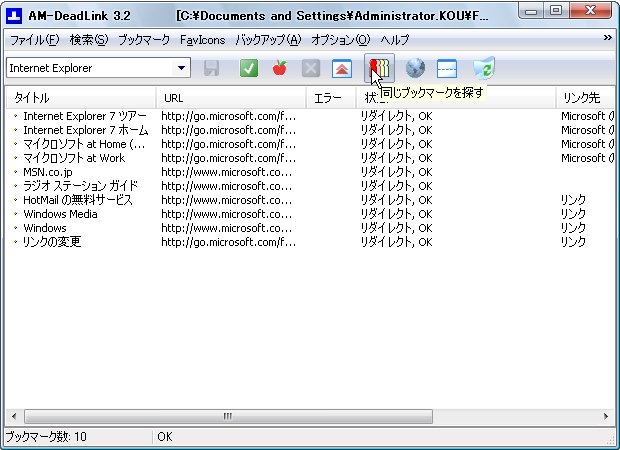620x450 pixels.
Task: Select the マイクロソフト at Home bookmark
Action: click(x=84, y=144)
